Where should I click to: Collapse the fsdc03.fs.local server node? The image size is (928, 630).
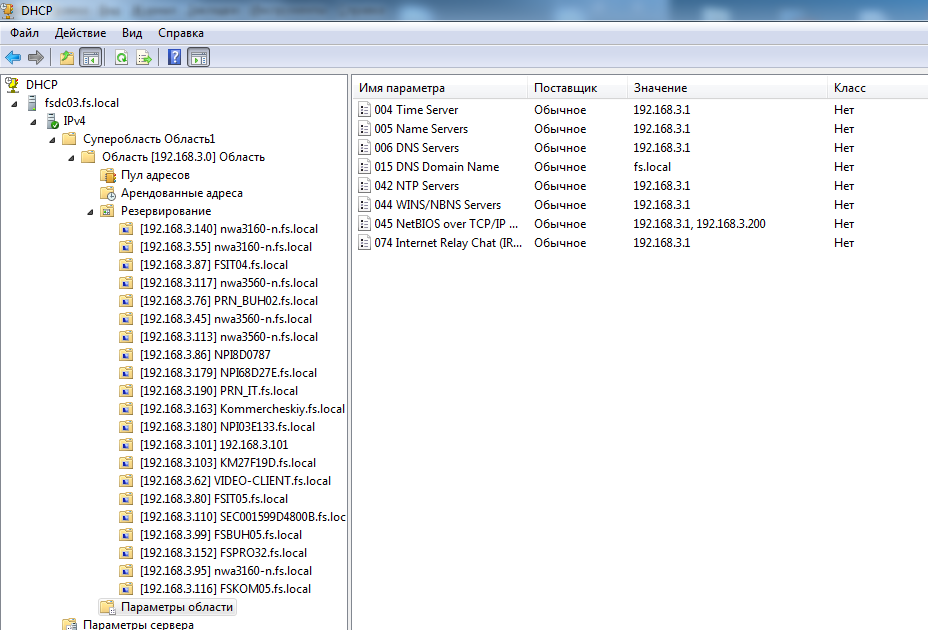pyautogui.click(x=14, y=104)
